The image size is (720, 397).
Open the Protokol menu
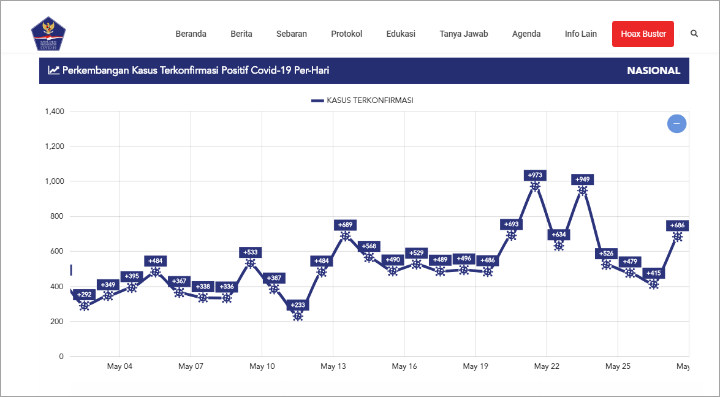[x=347, y=34]
